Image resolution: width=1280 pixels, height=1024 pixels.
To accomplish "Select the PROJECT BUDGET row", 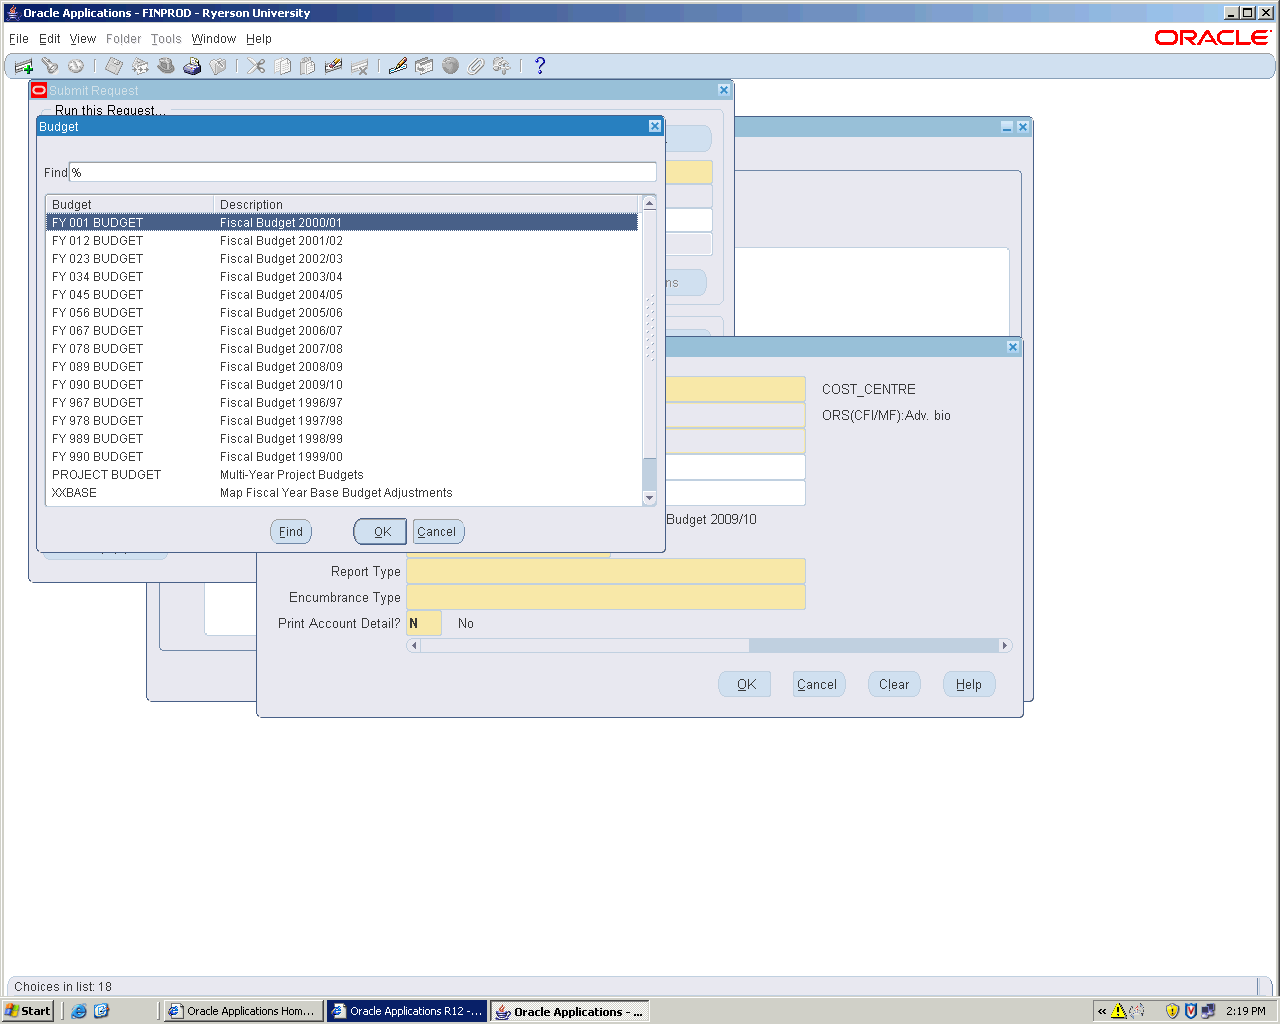I will click(x=106, y=475).
